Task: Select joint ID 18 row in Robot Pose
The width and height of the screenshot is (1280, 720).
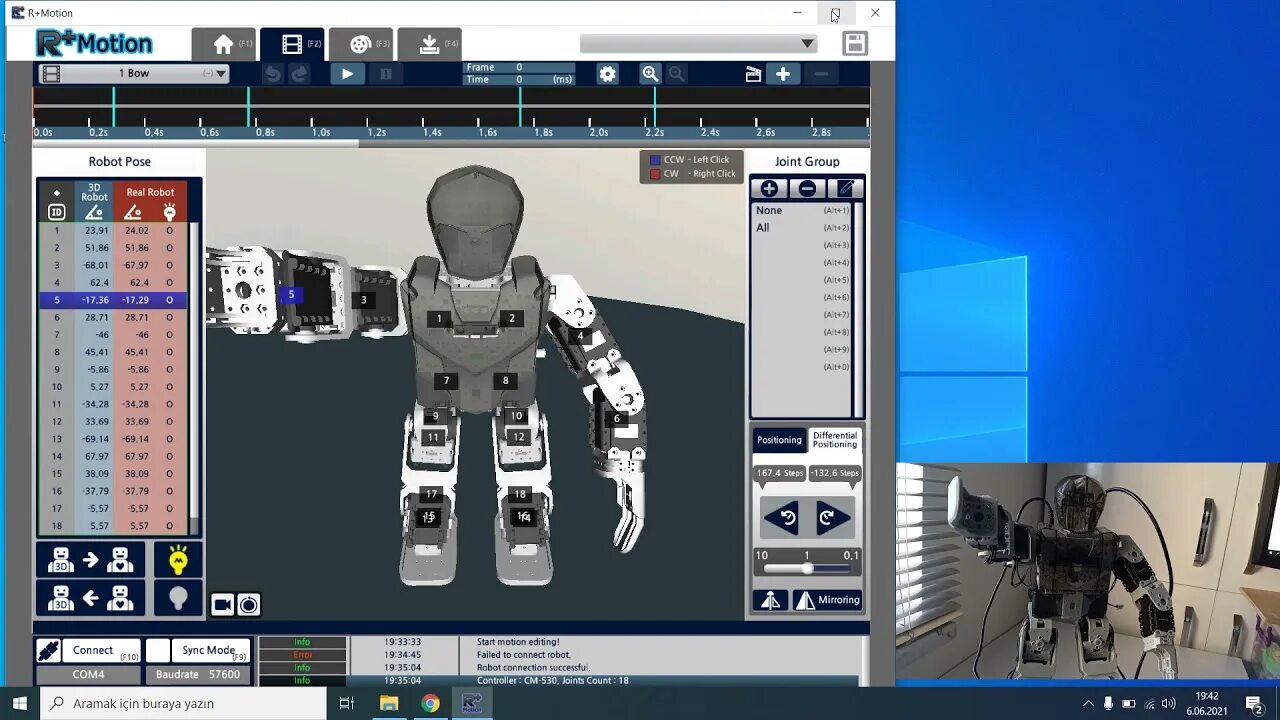Action: (113, 526)
